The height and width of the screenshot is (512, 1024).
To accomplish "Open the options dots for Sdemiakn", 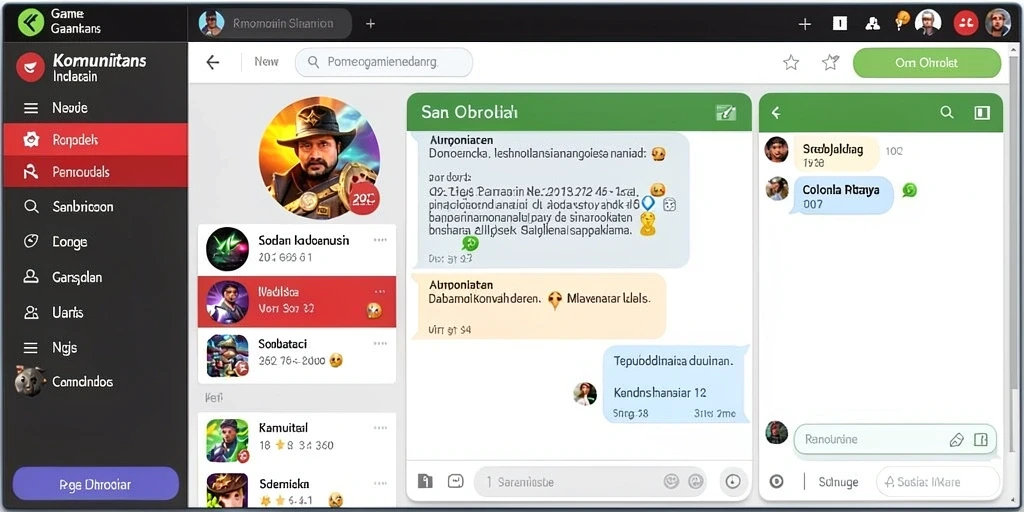I will pos(380,484).
